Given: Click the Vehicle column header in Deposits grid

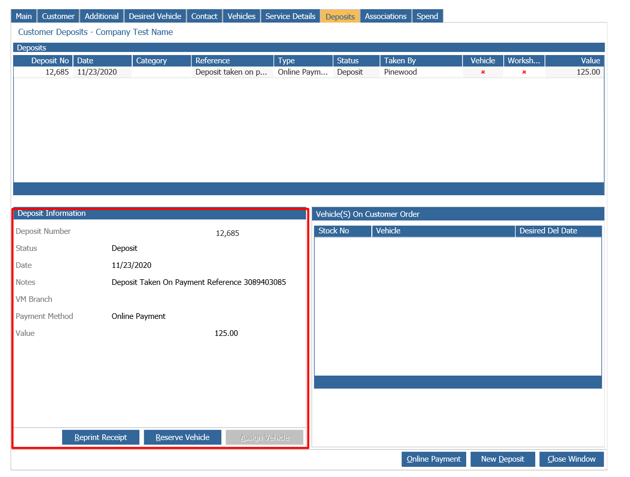Looking at the screenshot, I should (483, 61).
